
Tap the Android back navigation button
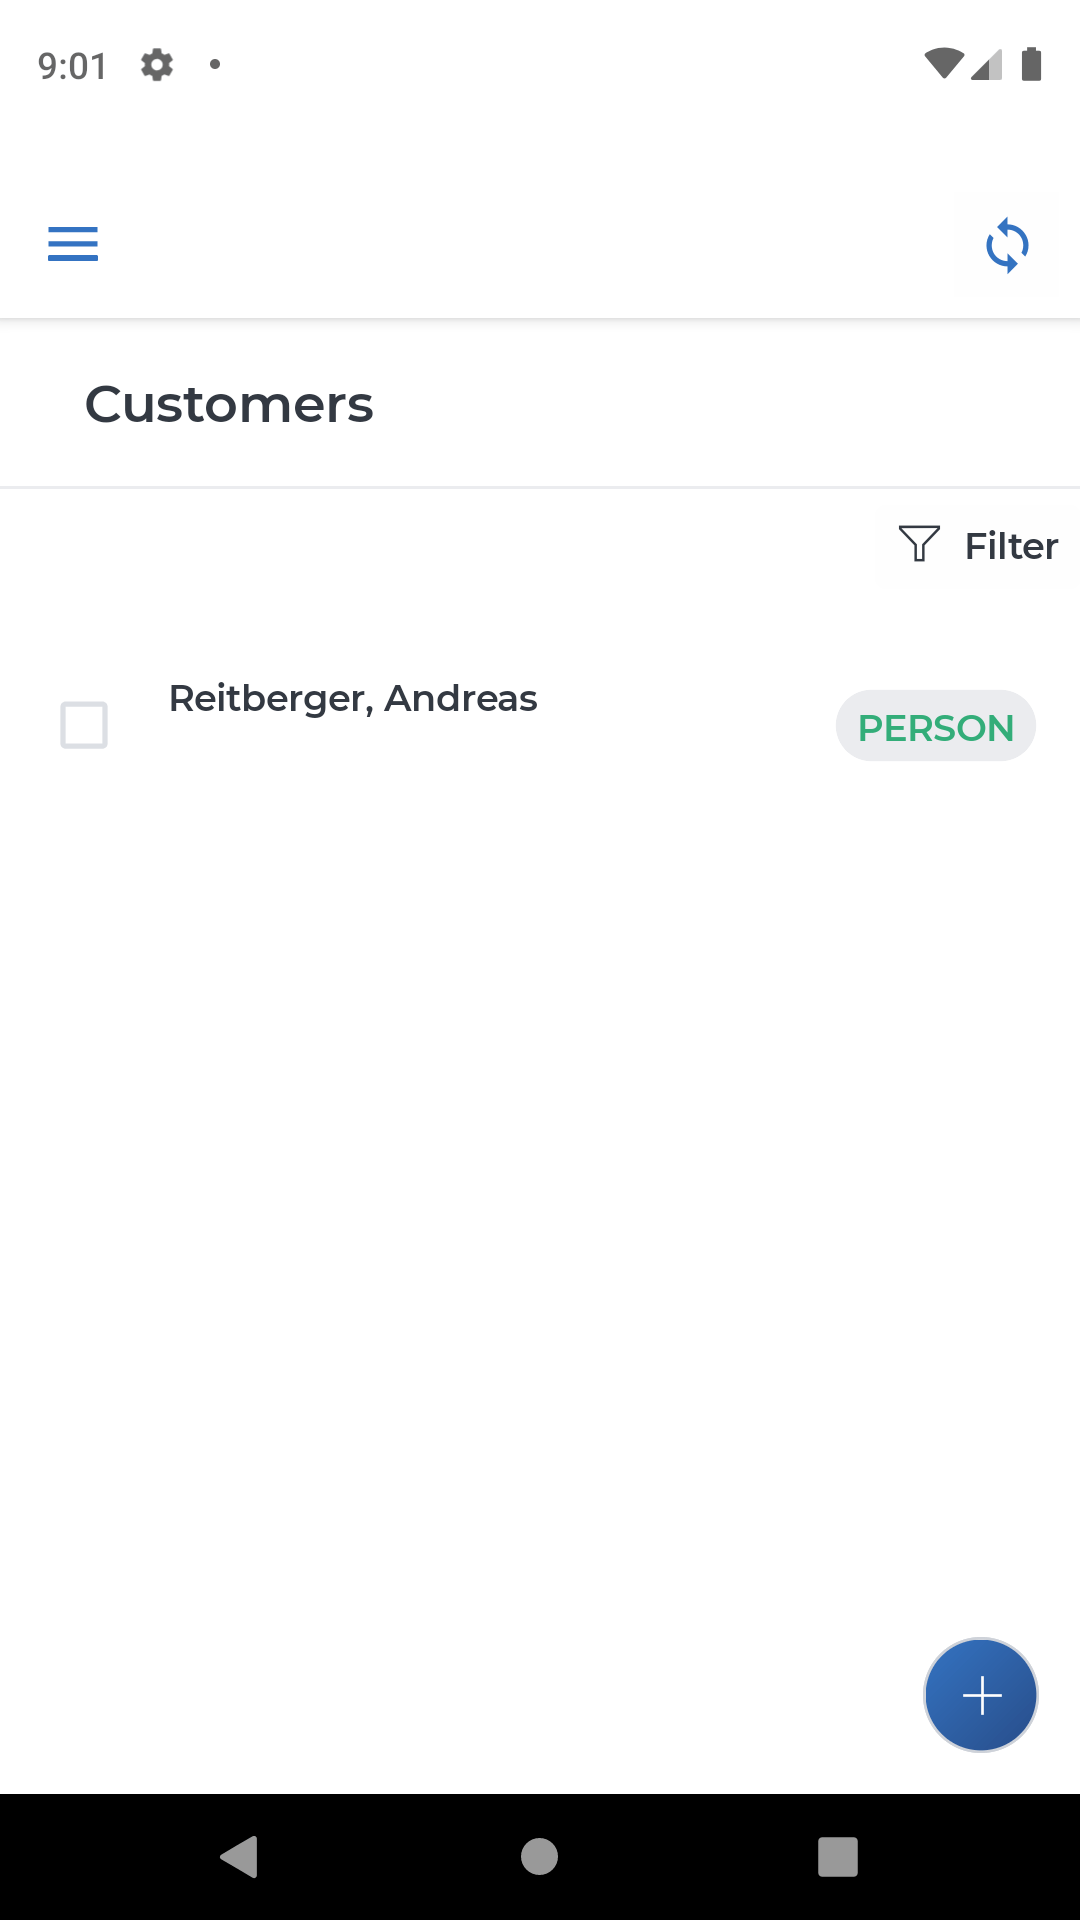[x=240, y=1857]
